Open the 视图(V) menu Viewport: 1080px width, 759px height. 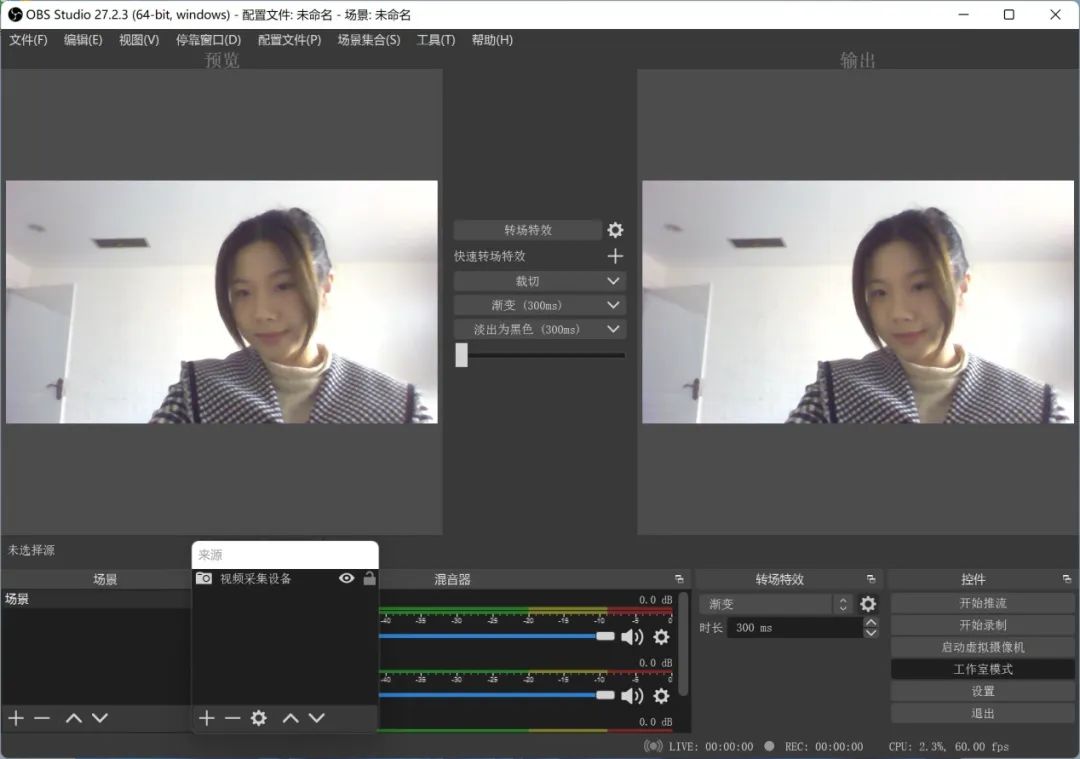[138, 40]
